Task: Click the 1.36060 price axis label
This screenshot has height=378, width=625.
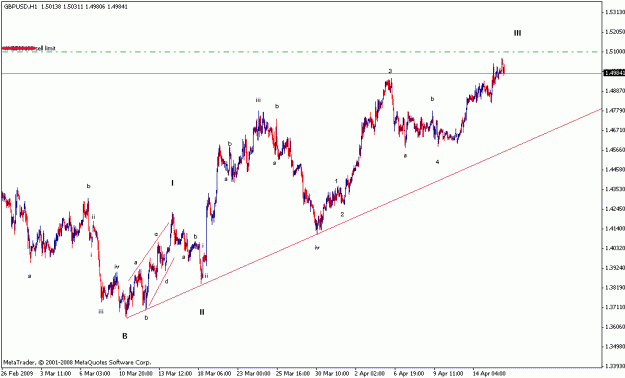Action: [x=615, y=327]
